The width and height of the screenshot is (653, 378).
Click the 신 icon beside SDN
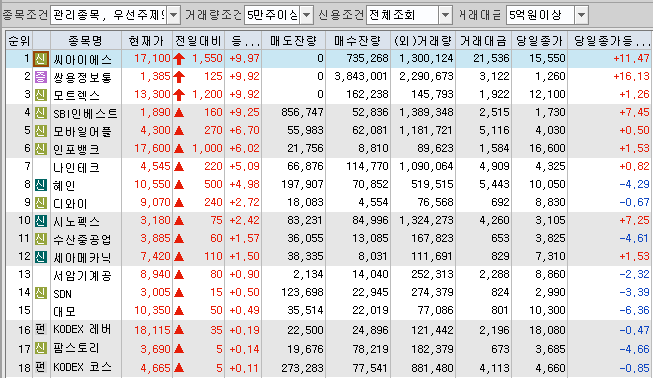(41, 292)
